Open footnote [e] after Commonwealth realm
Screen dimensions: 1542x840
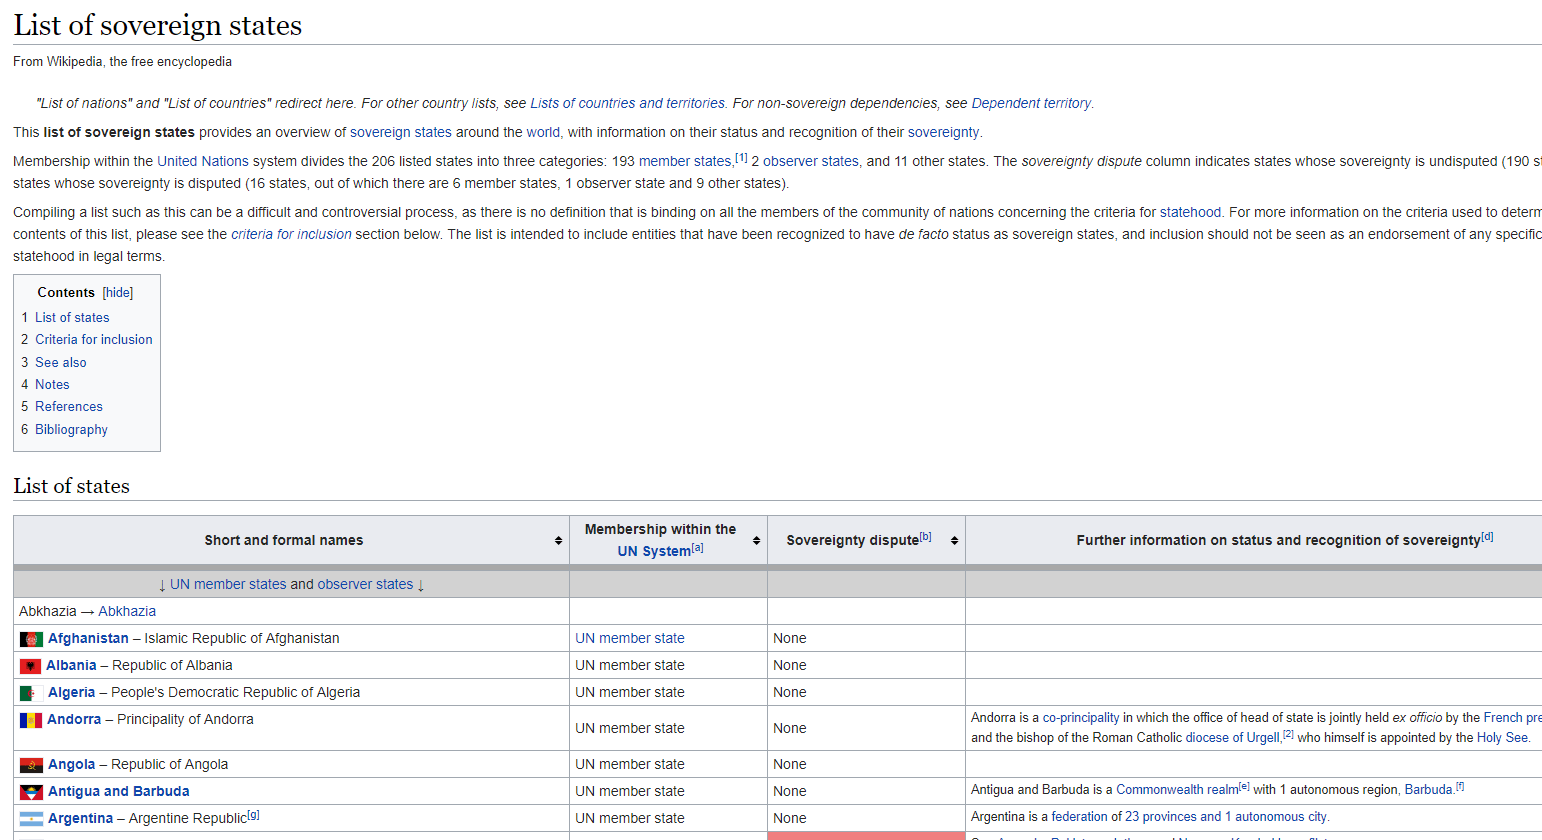click(1245, 786)
